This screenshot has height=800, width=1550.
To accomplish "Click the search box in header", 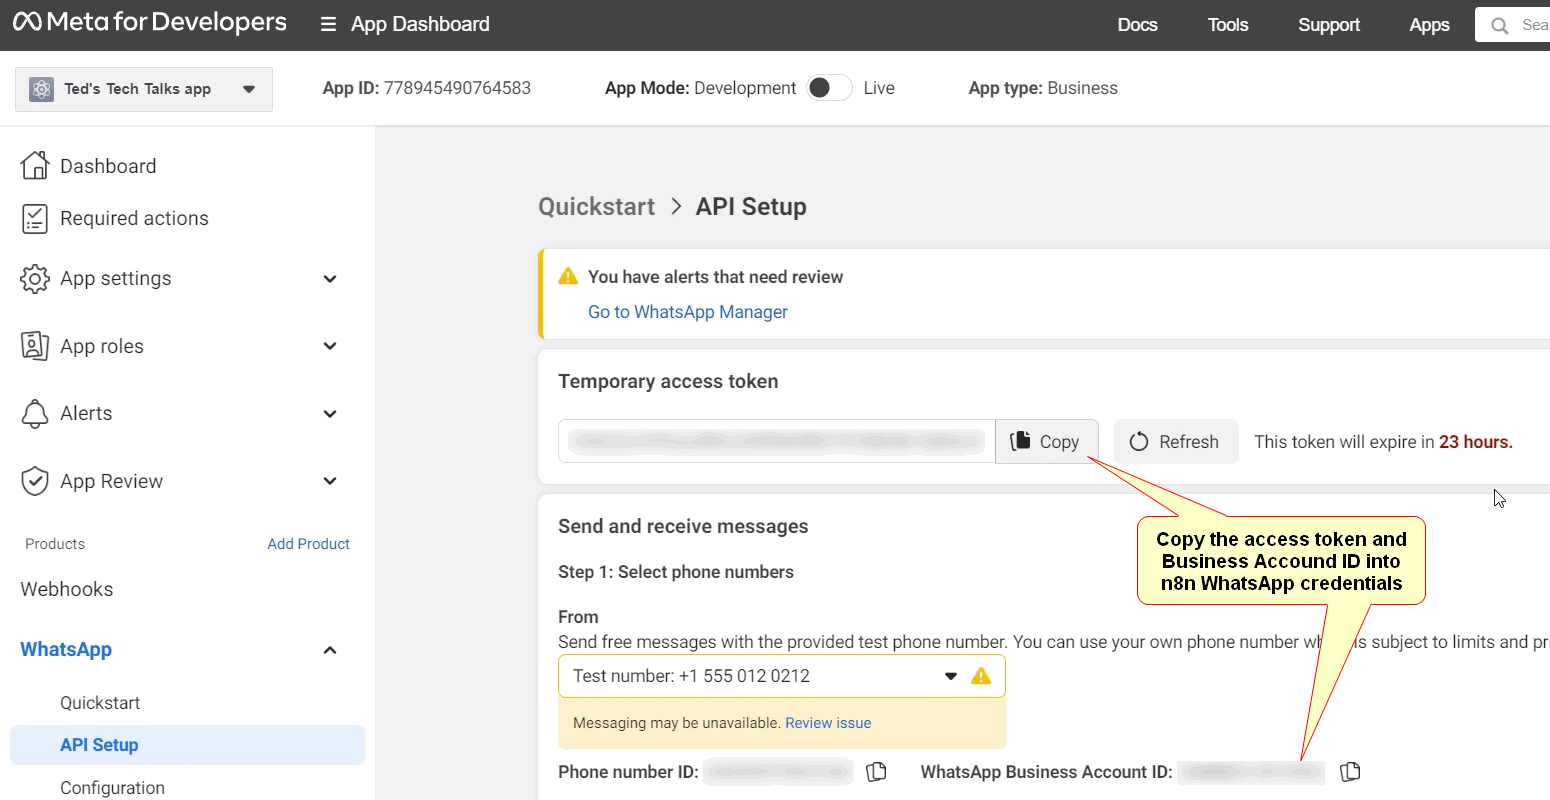I will (x=1512, y=25).
